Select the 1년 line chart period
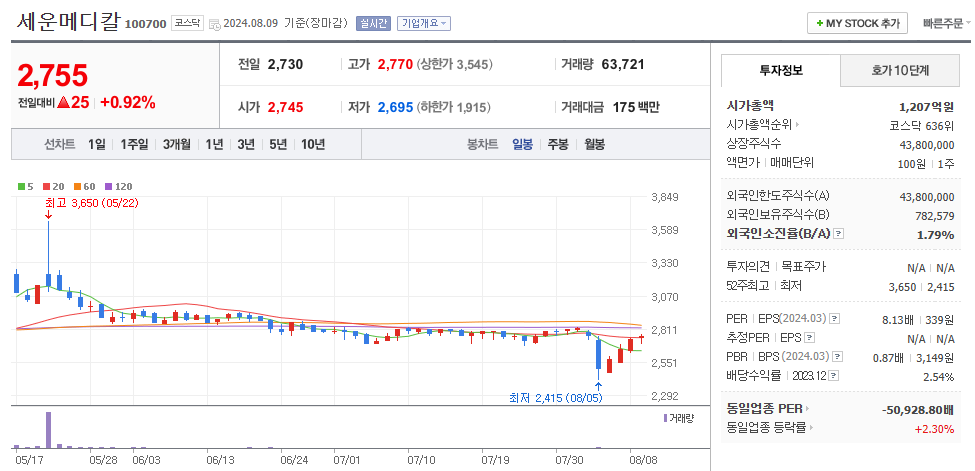Screen dimensions: 975x471 tap(214, 144)
